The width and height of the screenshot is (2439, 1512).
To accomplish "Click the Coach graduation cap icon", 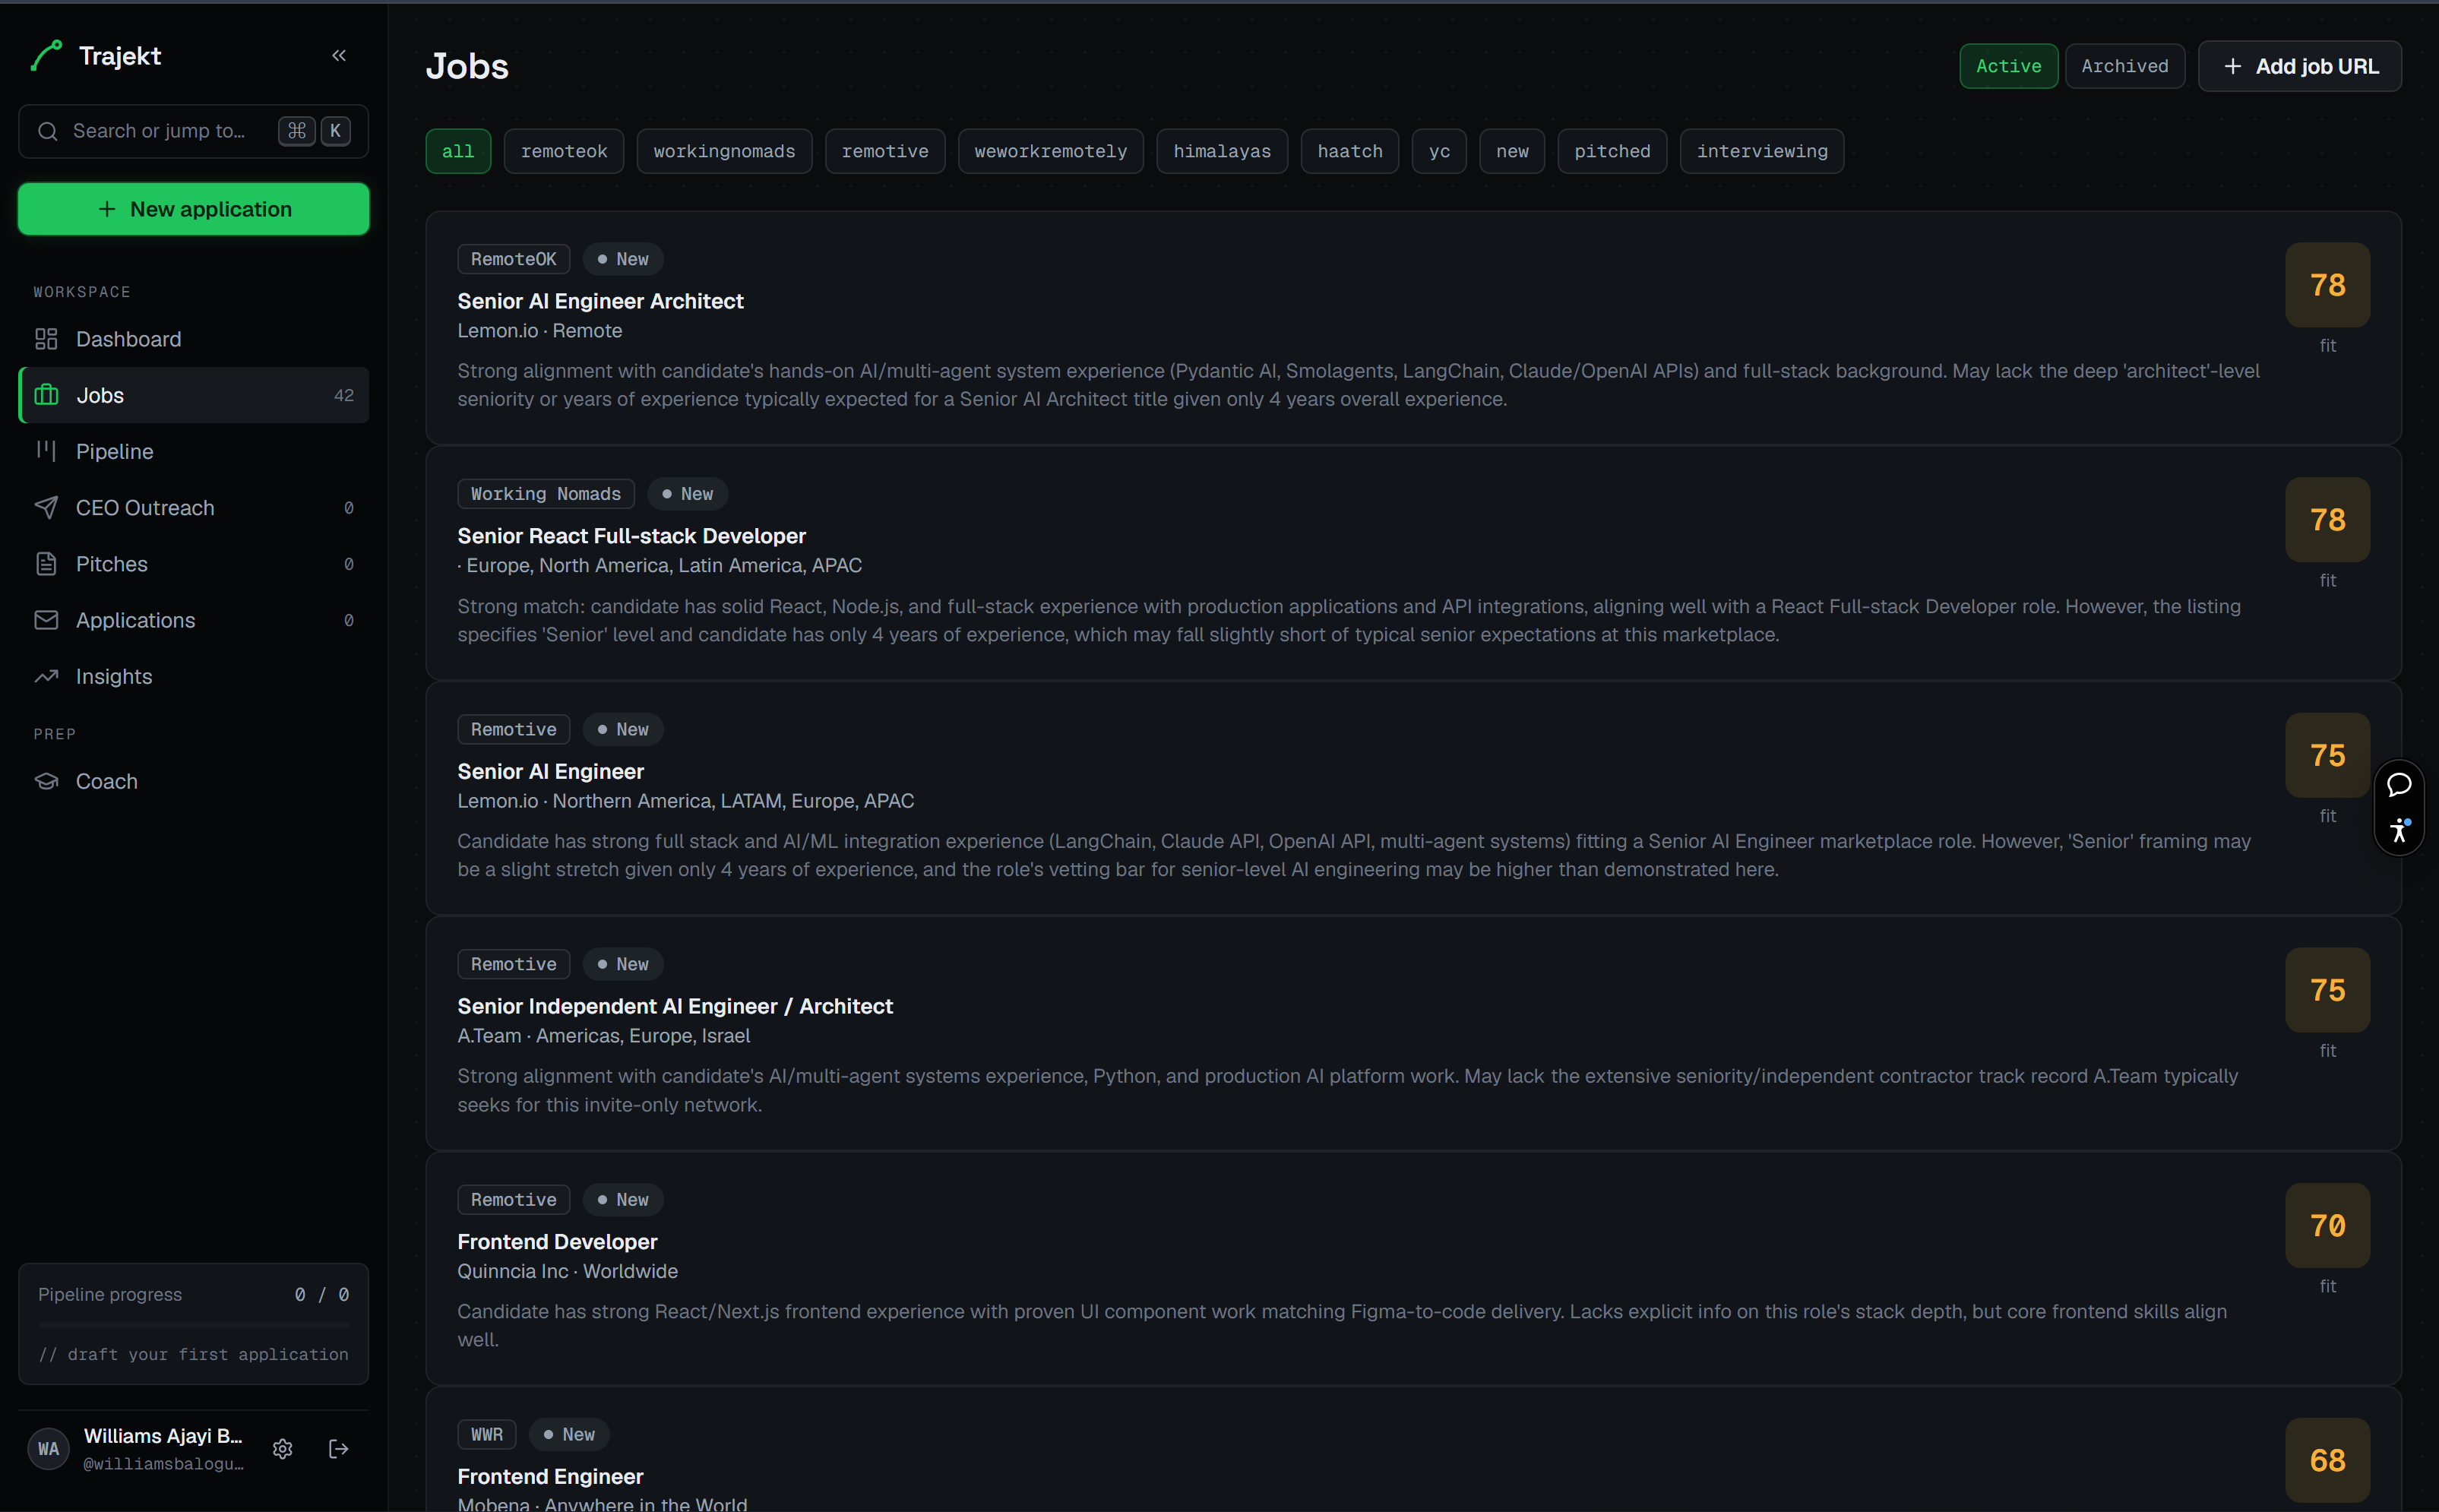I will click(x=46, y=781).
